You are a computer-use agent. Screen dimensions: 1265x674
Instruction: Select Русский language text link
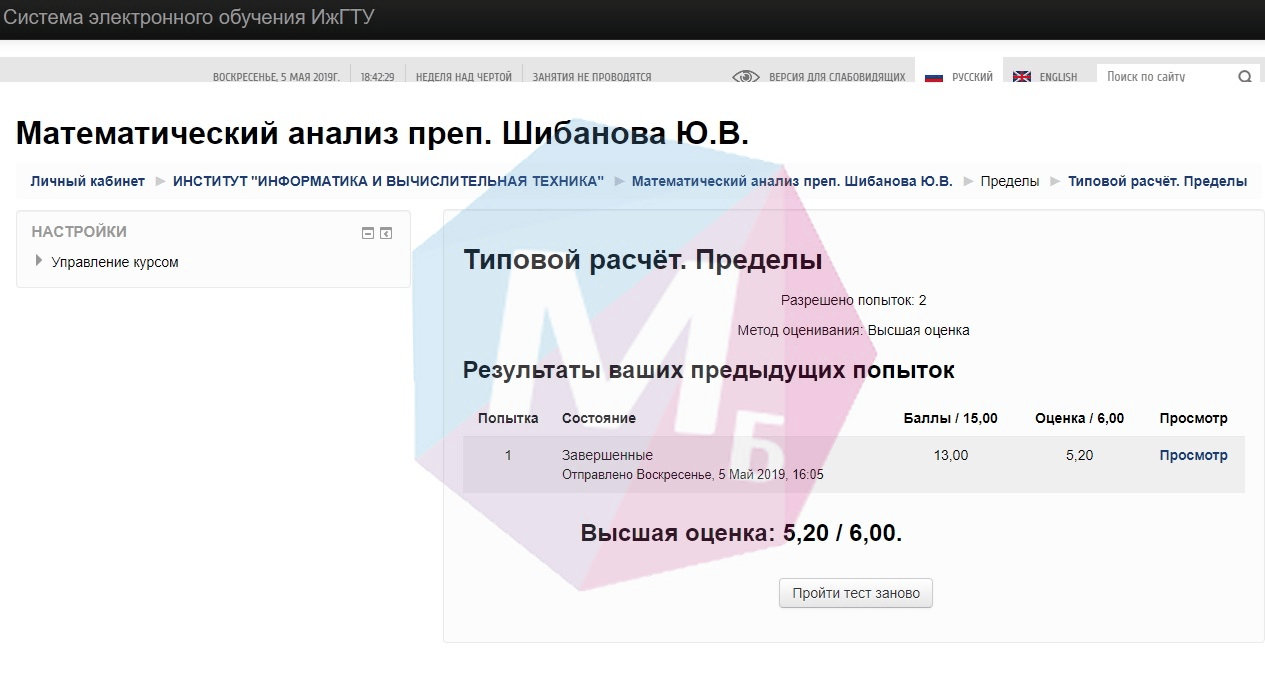point(972,77)
